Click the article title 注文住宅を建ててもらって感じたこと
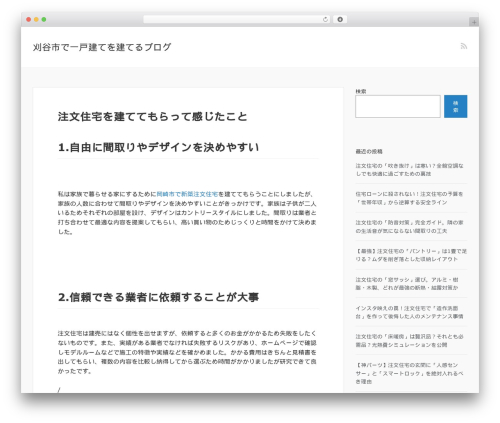The image size is (500, 423). (152, 117)
